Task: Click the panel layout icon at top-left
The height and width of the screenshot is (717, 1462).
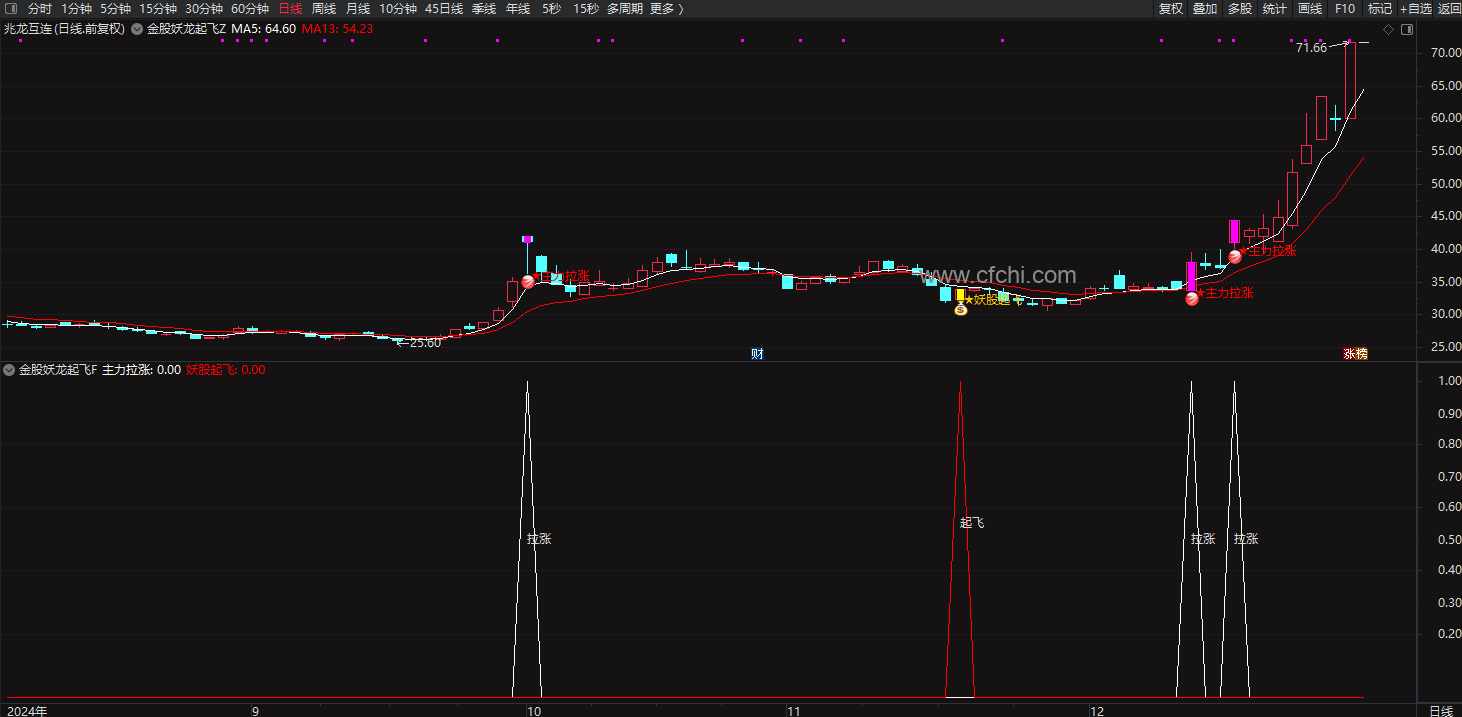Action: click(11, 9)
